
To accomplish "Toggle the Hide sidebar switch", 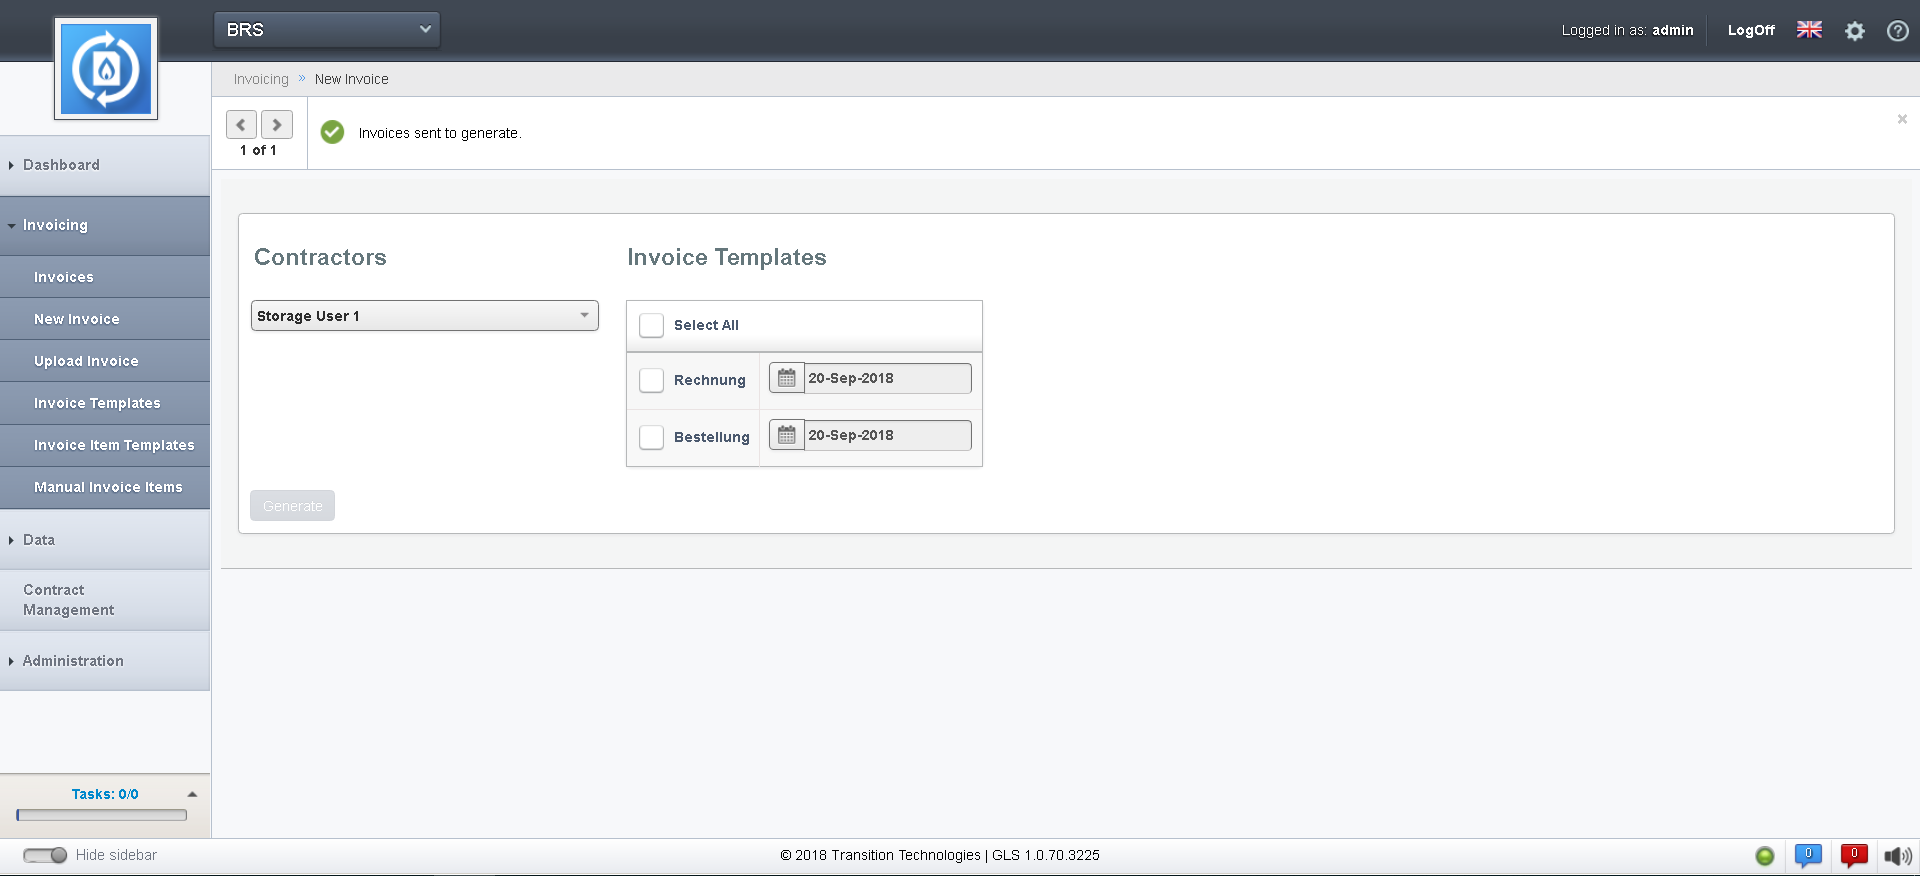I will (x=45, y=855).
